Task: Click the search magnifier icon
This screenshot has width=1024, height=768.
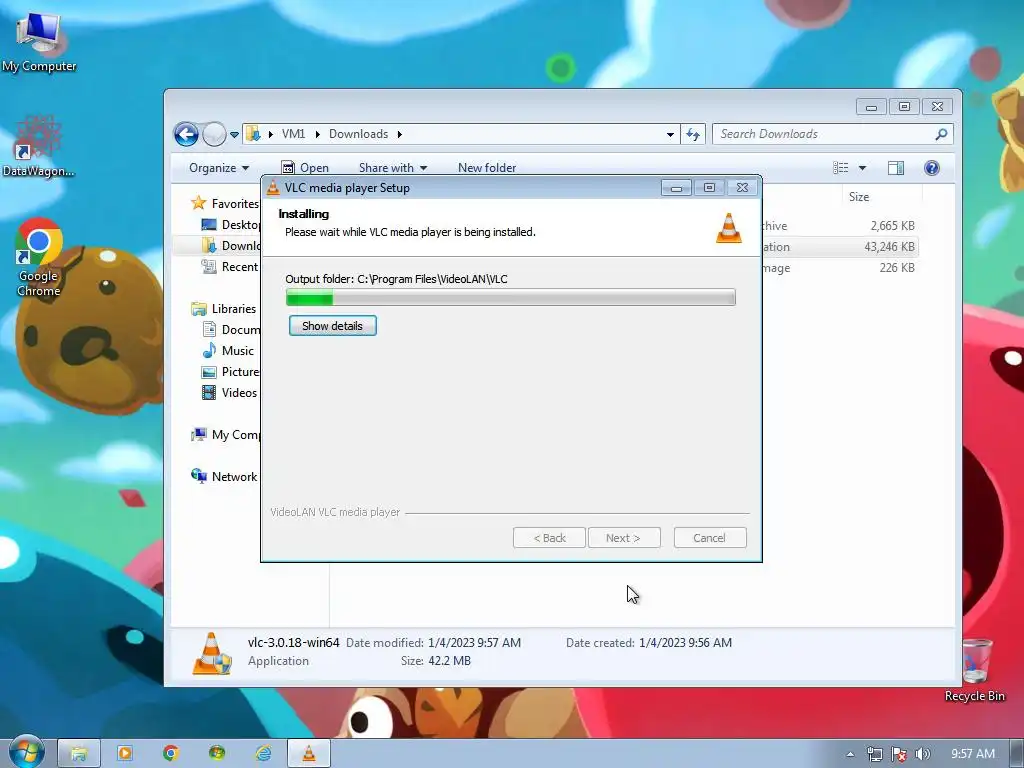Action: pyautogui.click(x=941, y=134)
